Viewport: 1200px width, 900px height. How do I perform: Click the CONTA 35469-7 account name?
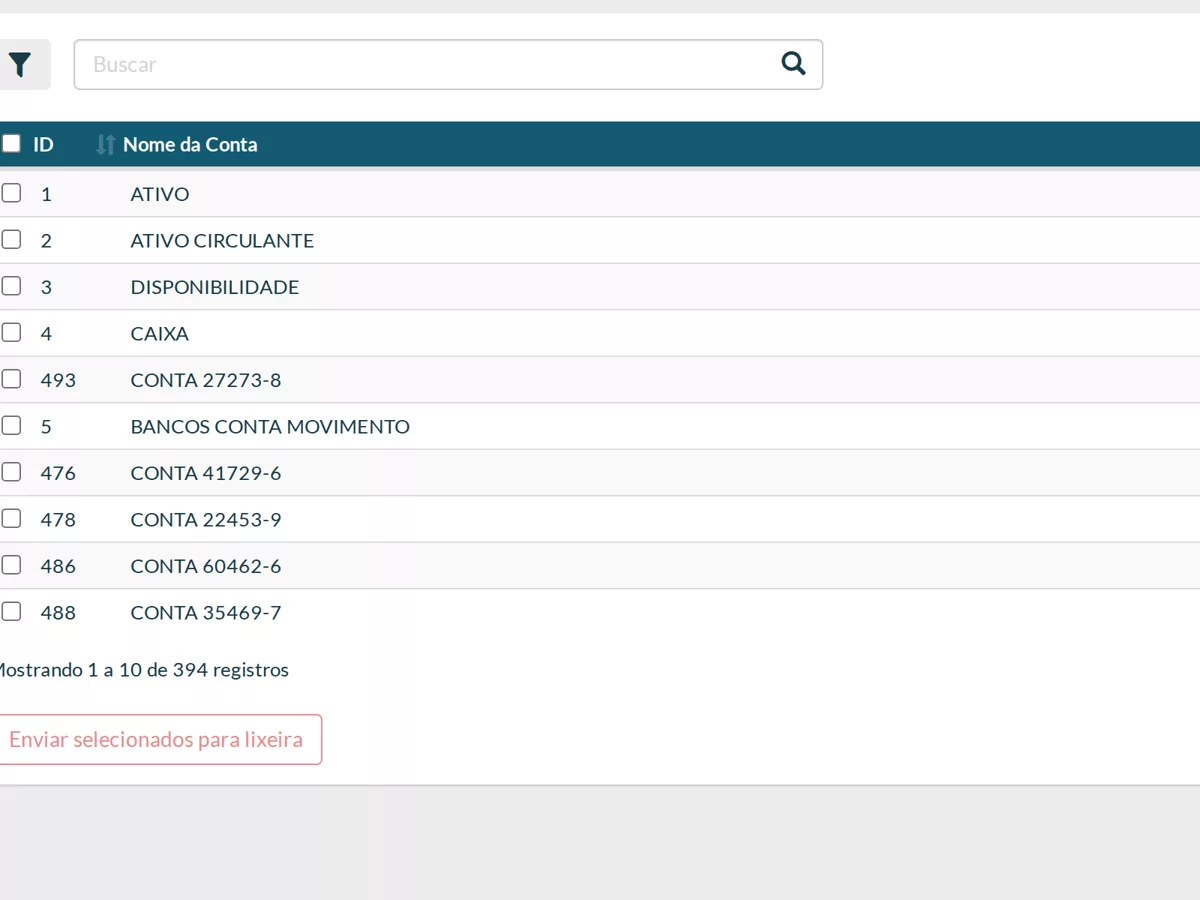pyautogui.click(x=206, y=613)
